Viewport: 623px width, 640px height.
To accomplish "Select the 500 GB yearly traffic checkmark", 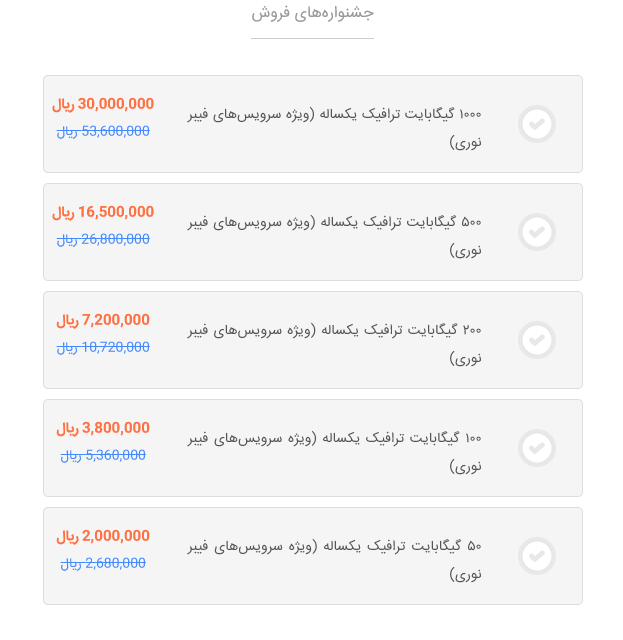I will (536, 232).
